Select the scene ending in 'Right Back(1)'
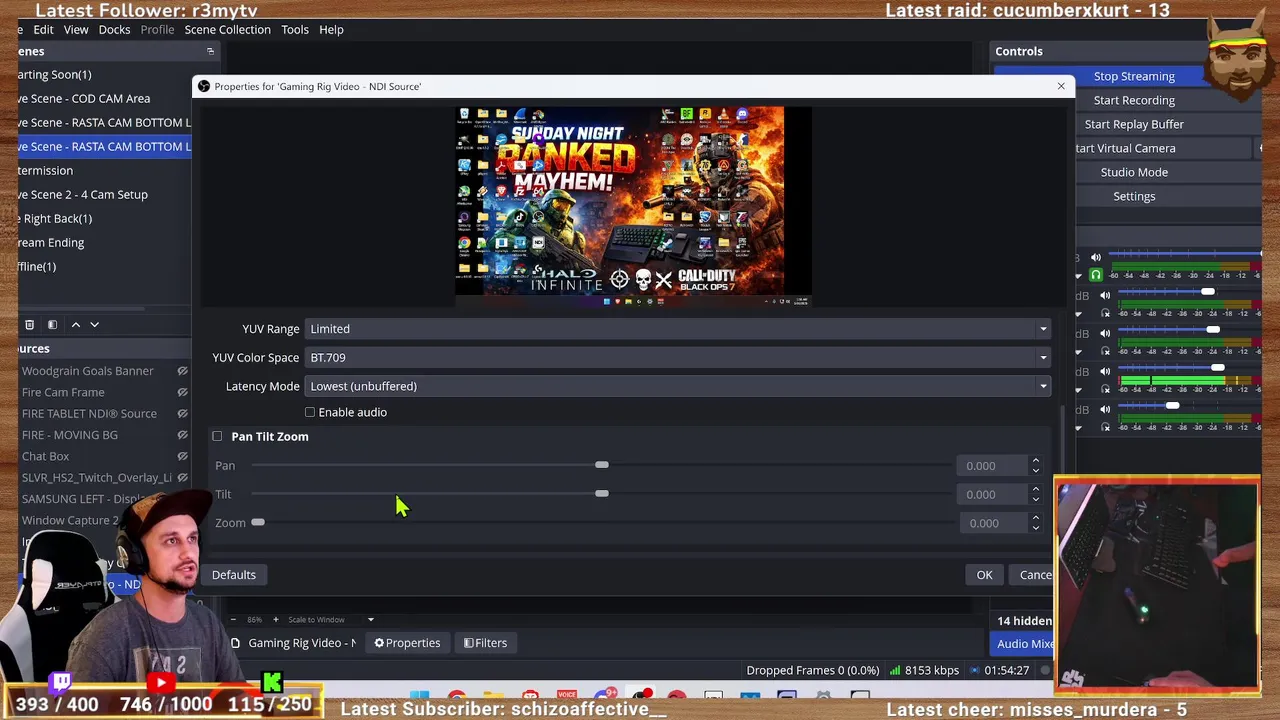The image size is (1280, 720). coord(104,218)
